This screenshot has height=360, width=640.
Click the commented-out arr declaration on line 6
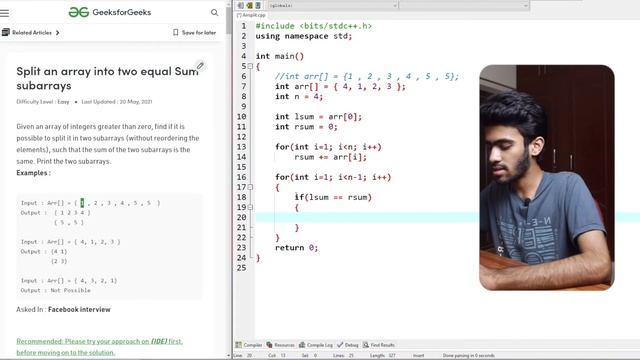[367, 76]
